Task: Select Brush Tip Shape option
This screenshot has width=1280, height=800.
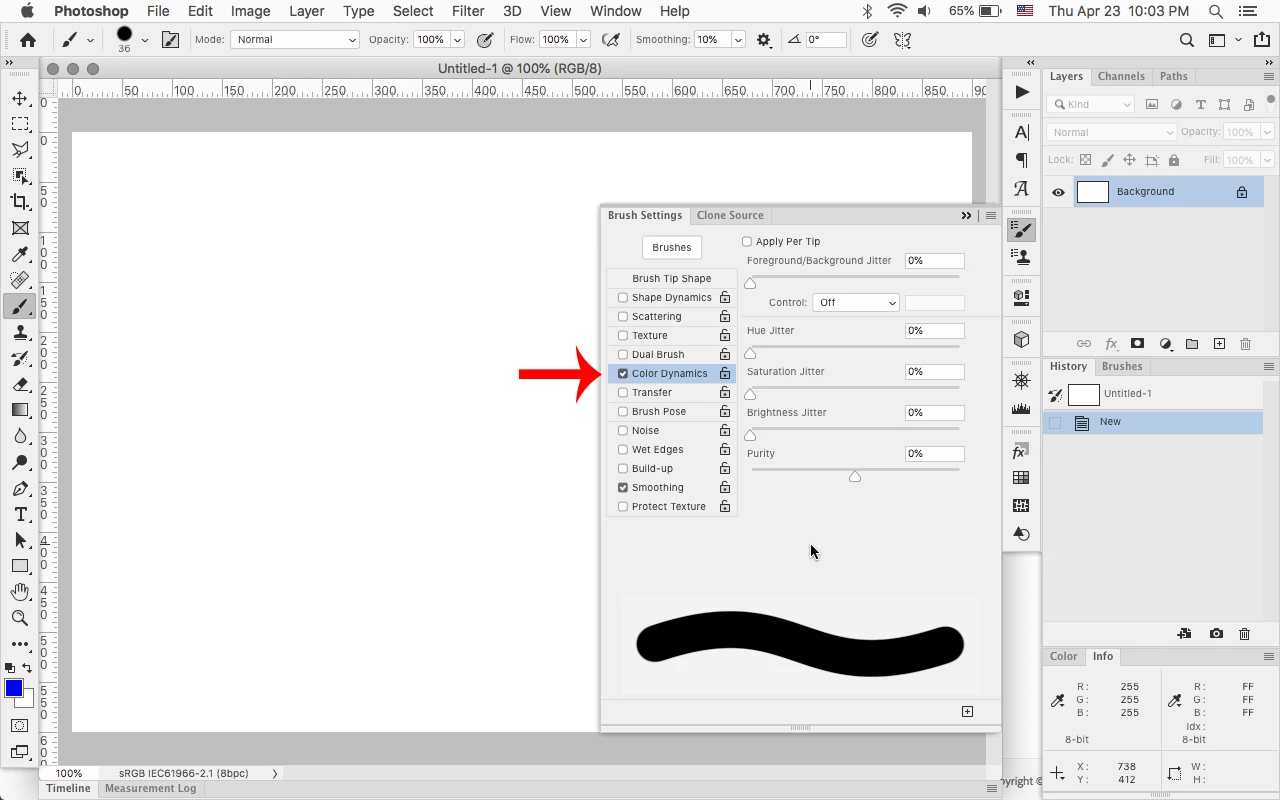Action: (x=672, y=279)
